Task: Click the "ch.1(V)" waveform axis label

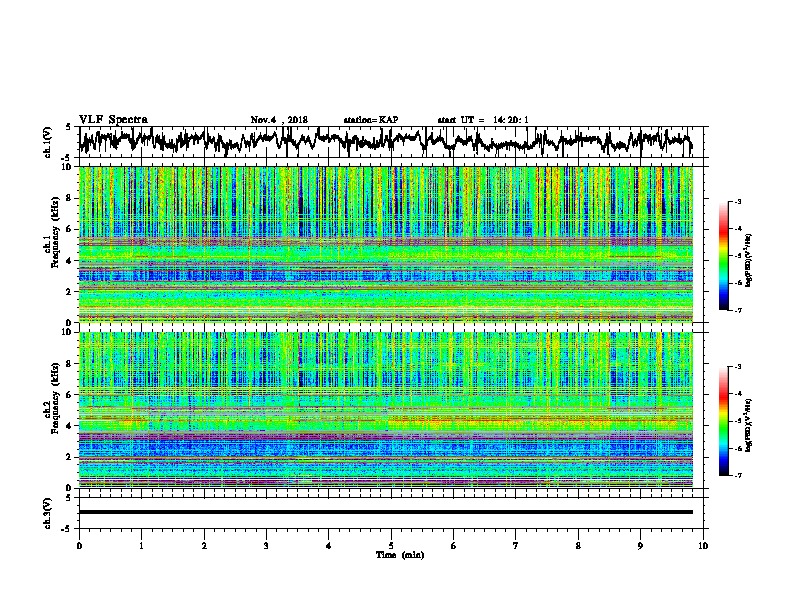Action: pos(48,142)
